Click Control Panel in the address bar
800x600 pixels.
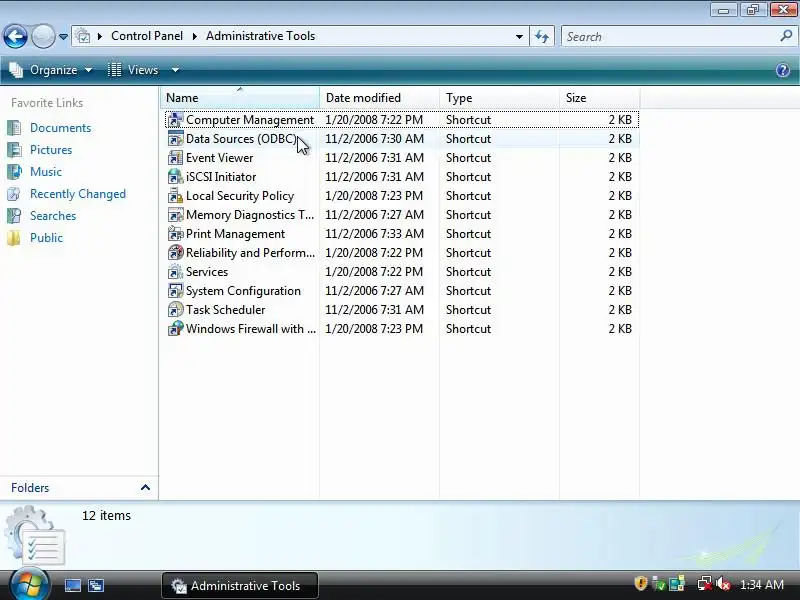tap(147, 36)
